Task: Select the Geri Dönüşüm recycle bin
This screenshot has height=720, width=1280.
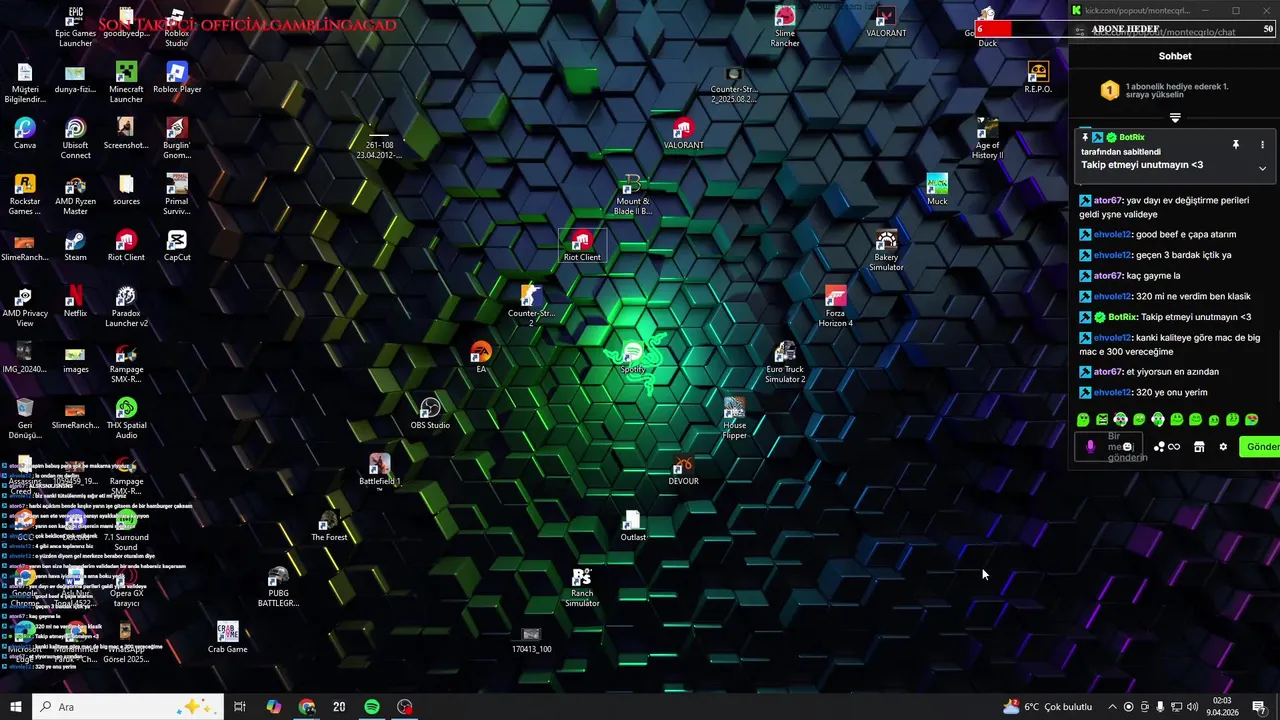Action: point(25,419)
